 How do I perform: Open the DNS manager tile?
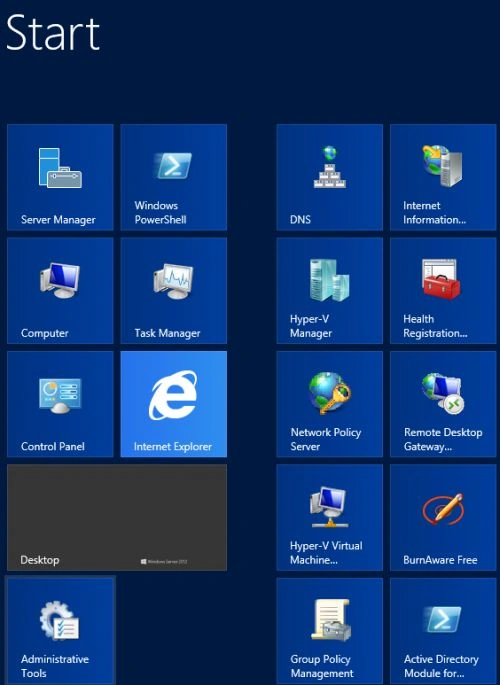click(x=330, y=177)
